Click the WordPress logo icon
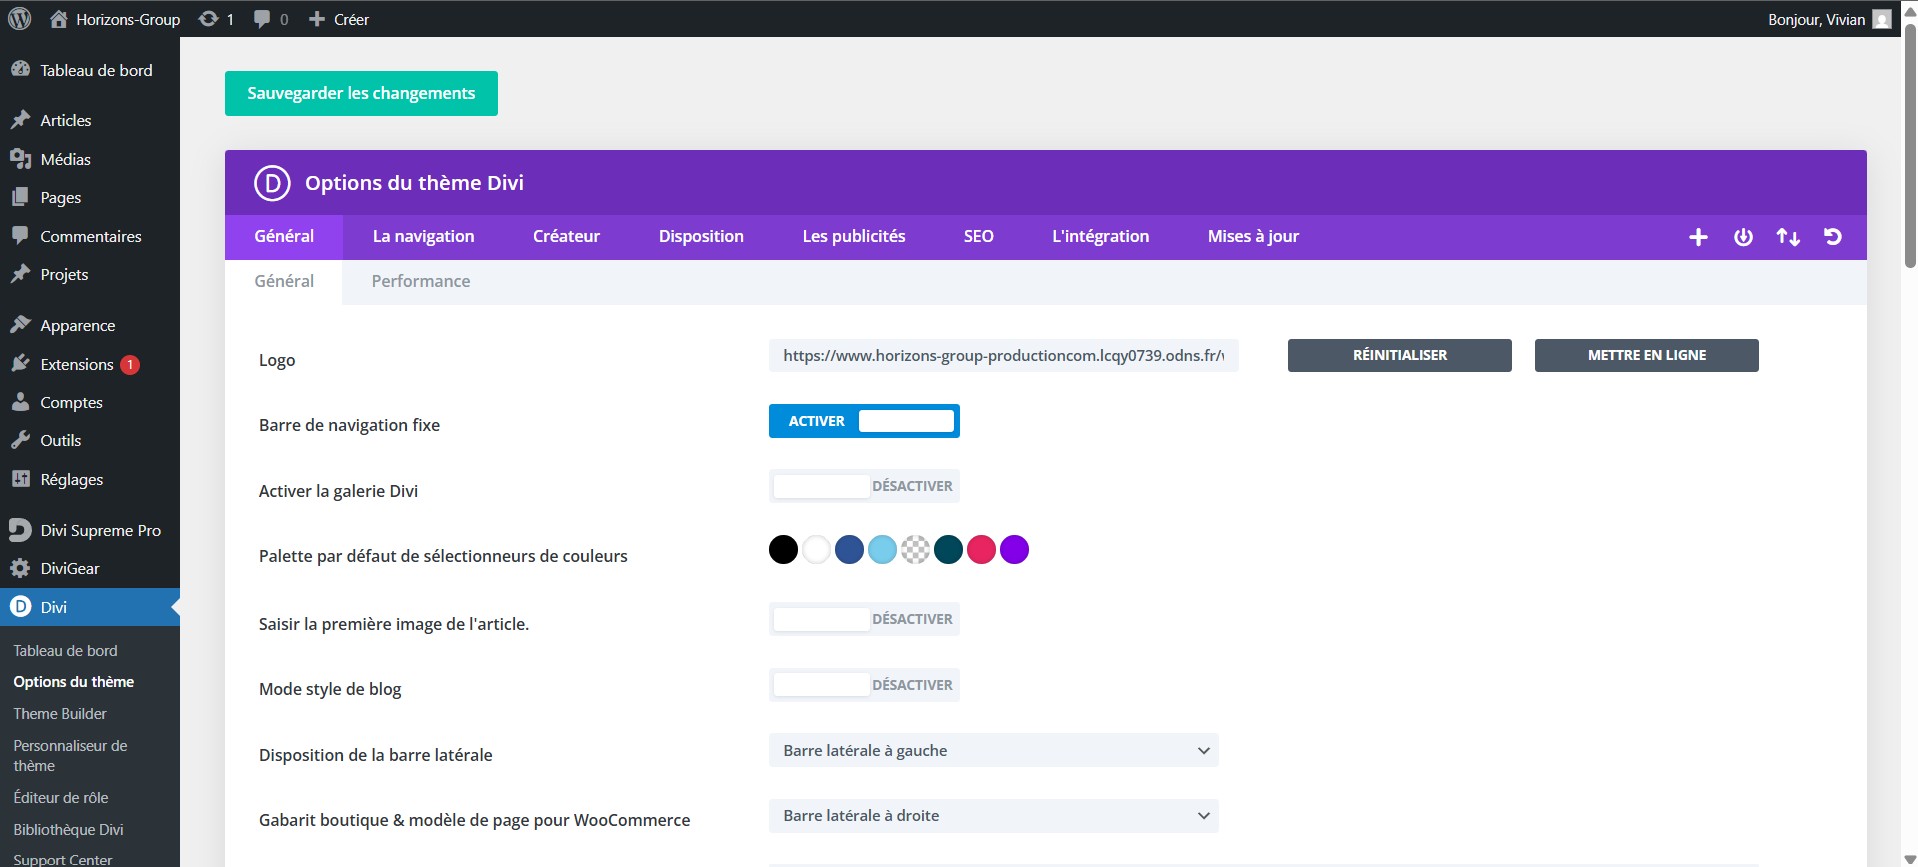 (x=20, y=19)
